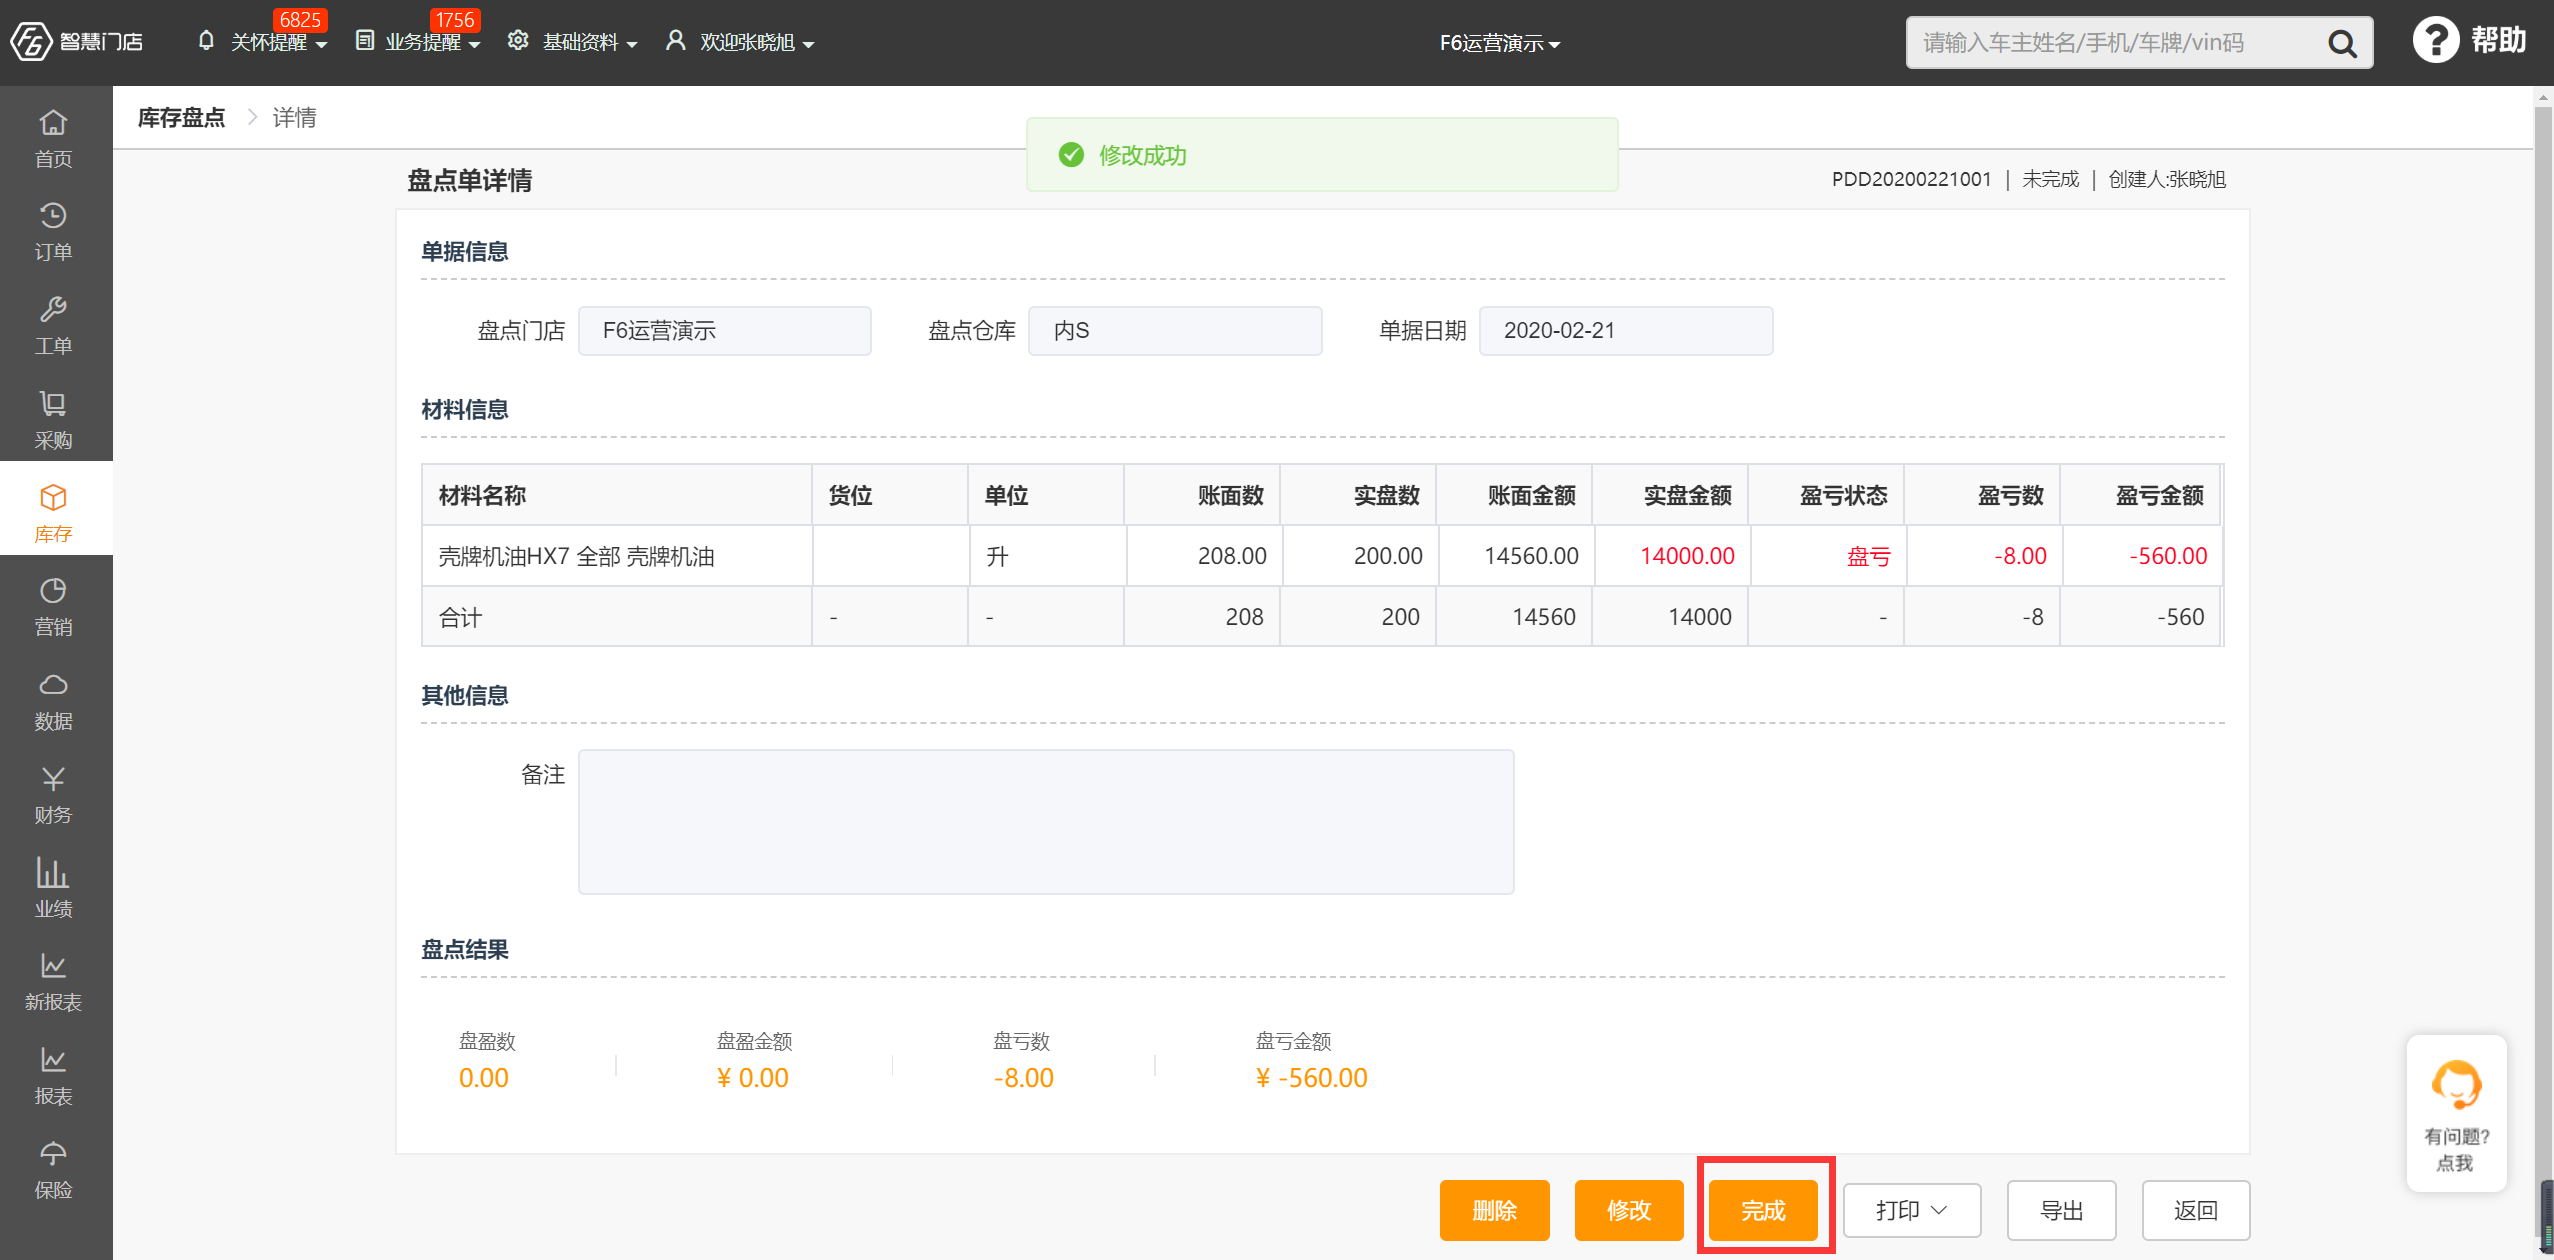This screenshot has width=2554, height=1260.
Task: Click the 208.00 账面数 cell
Action: (x=1204, y=556)
